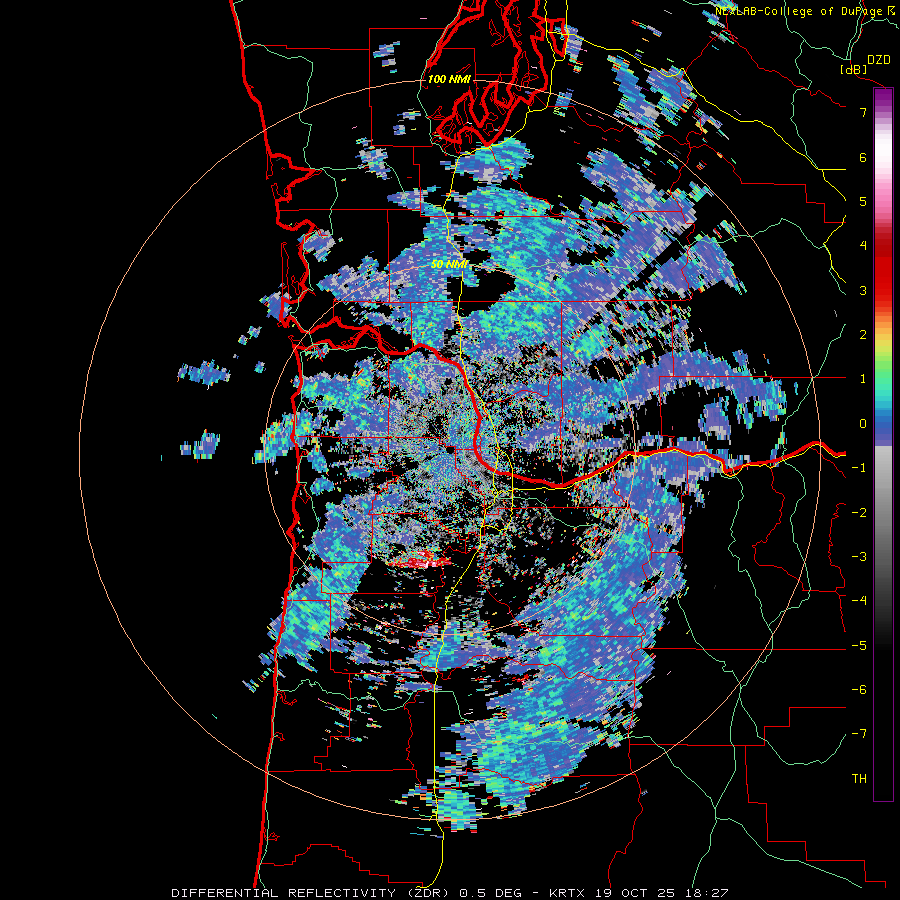The image size is (900, 900).
Task: Click the "4" value on the color scale
Action: click(x=863, y=246)
